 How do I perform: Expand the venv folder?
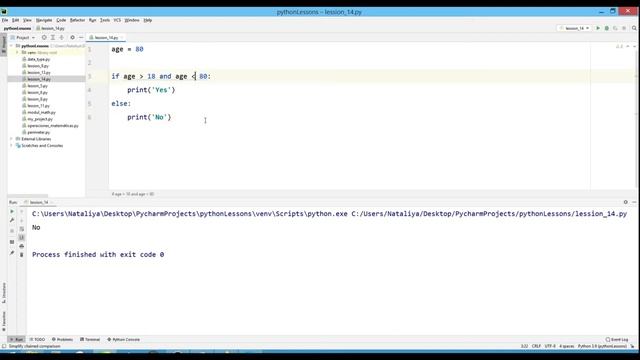(x=17, y=53)
